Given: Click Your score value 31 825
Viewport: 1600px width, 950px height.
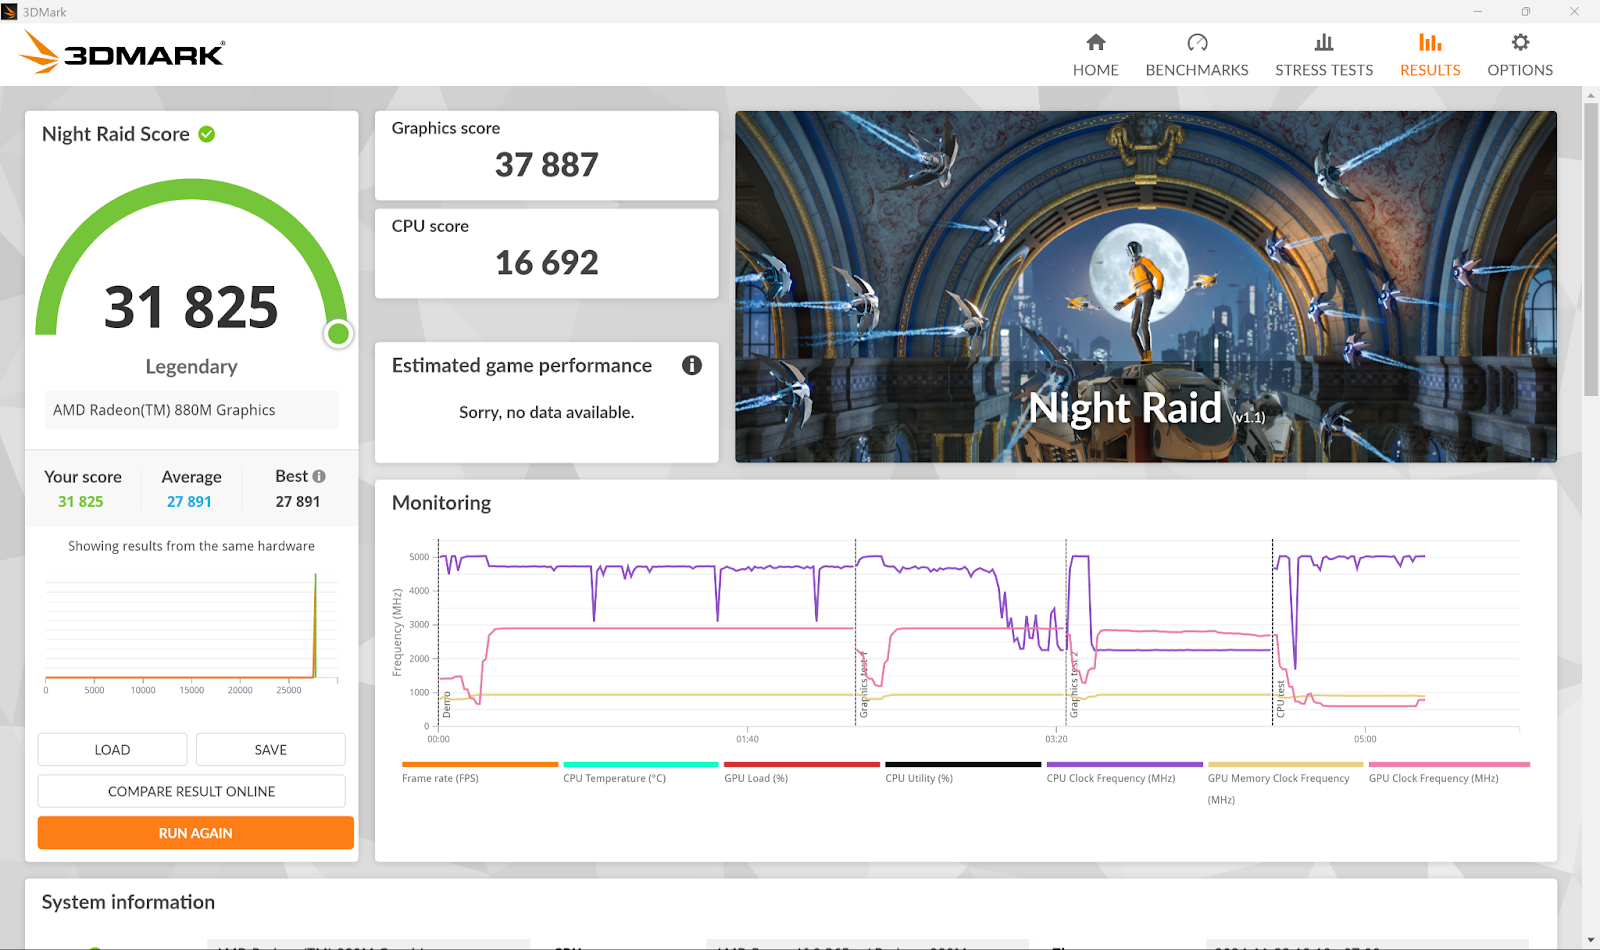Looking at the screenshot, I should 81,502.
